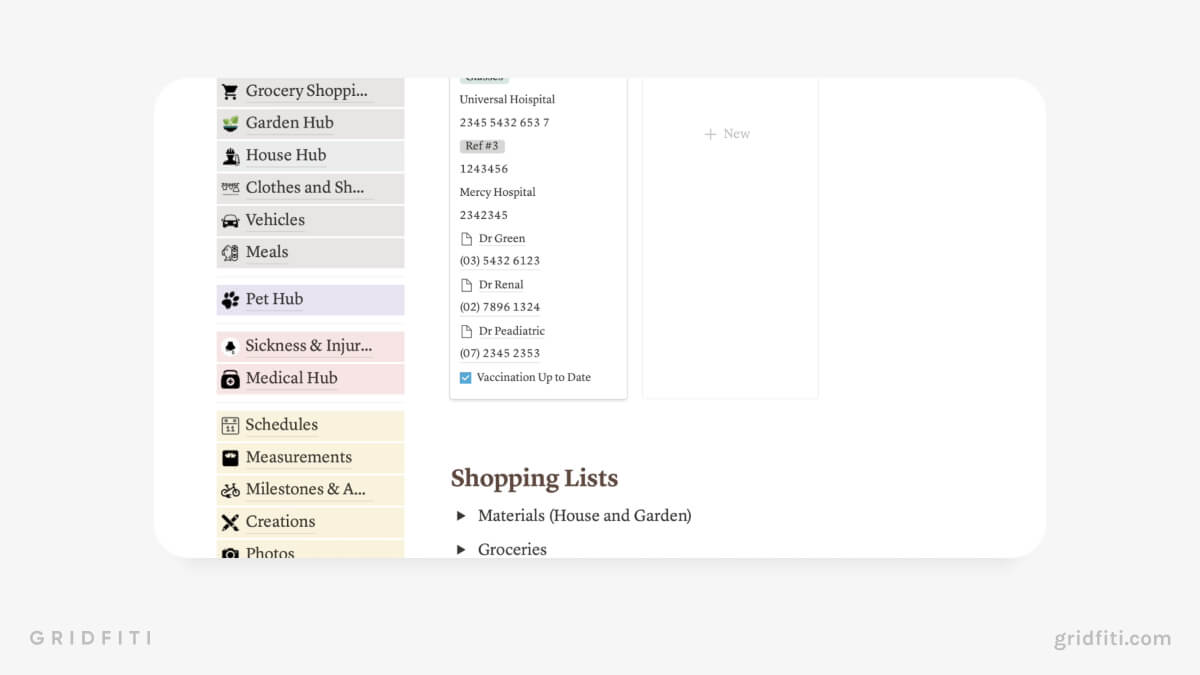Click the plant icon beside Garden Hub
This screenshot has width=1200, height=675.
[230, 123]
